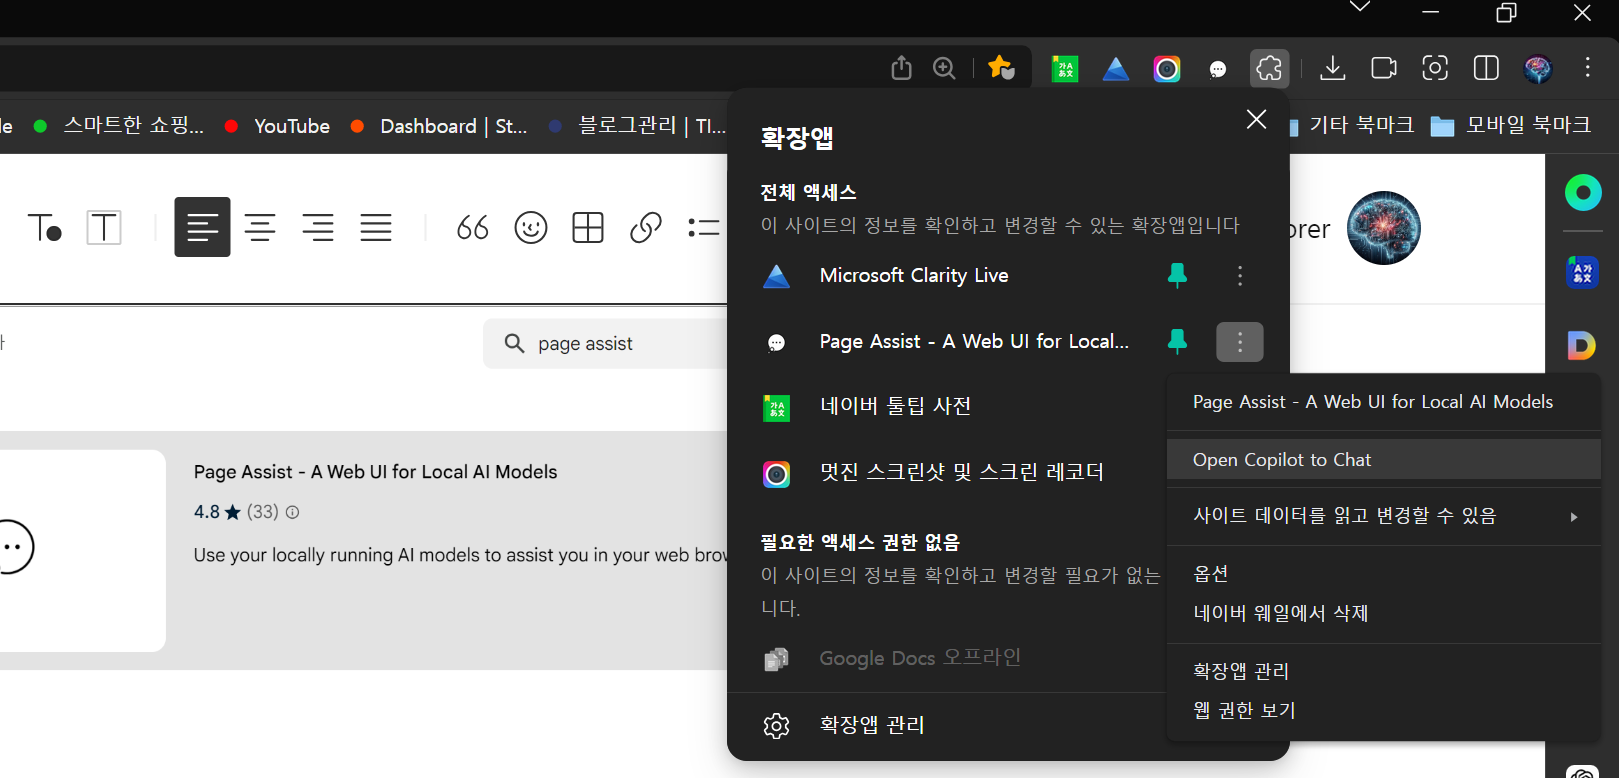Open the 스마트한 쇼핑 bookmark

119,126
